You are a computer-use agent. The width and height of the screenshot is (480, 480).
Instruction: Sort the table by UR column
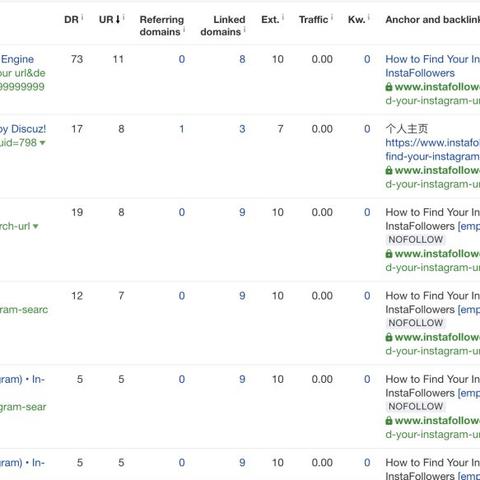pos(110,20)
